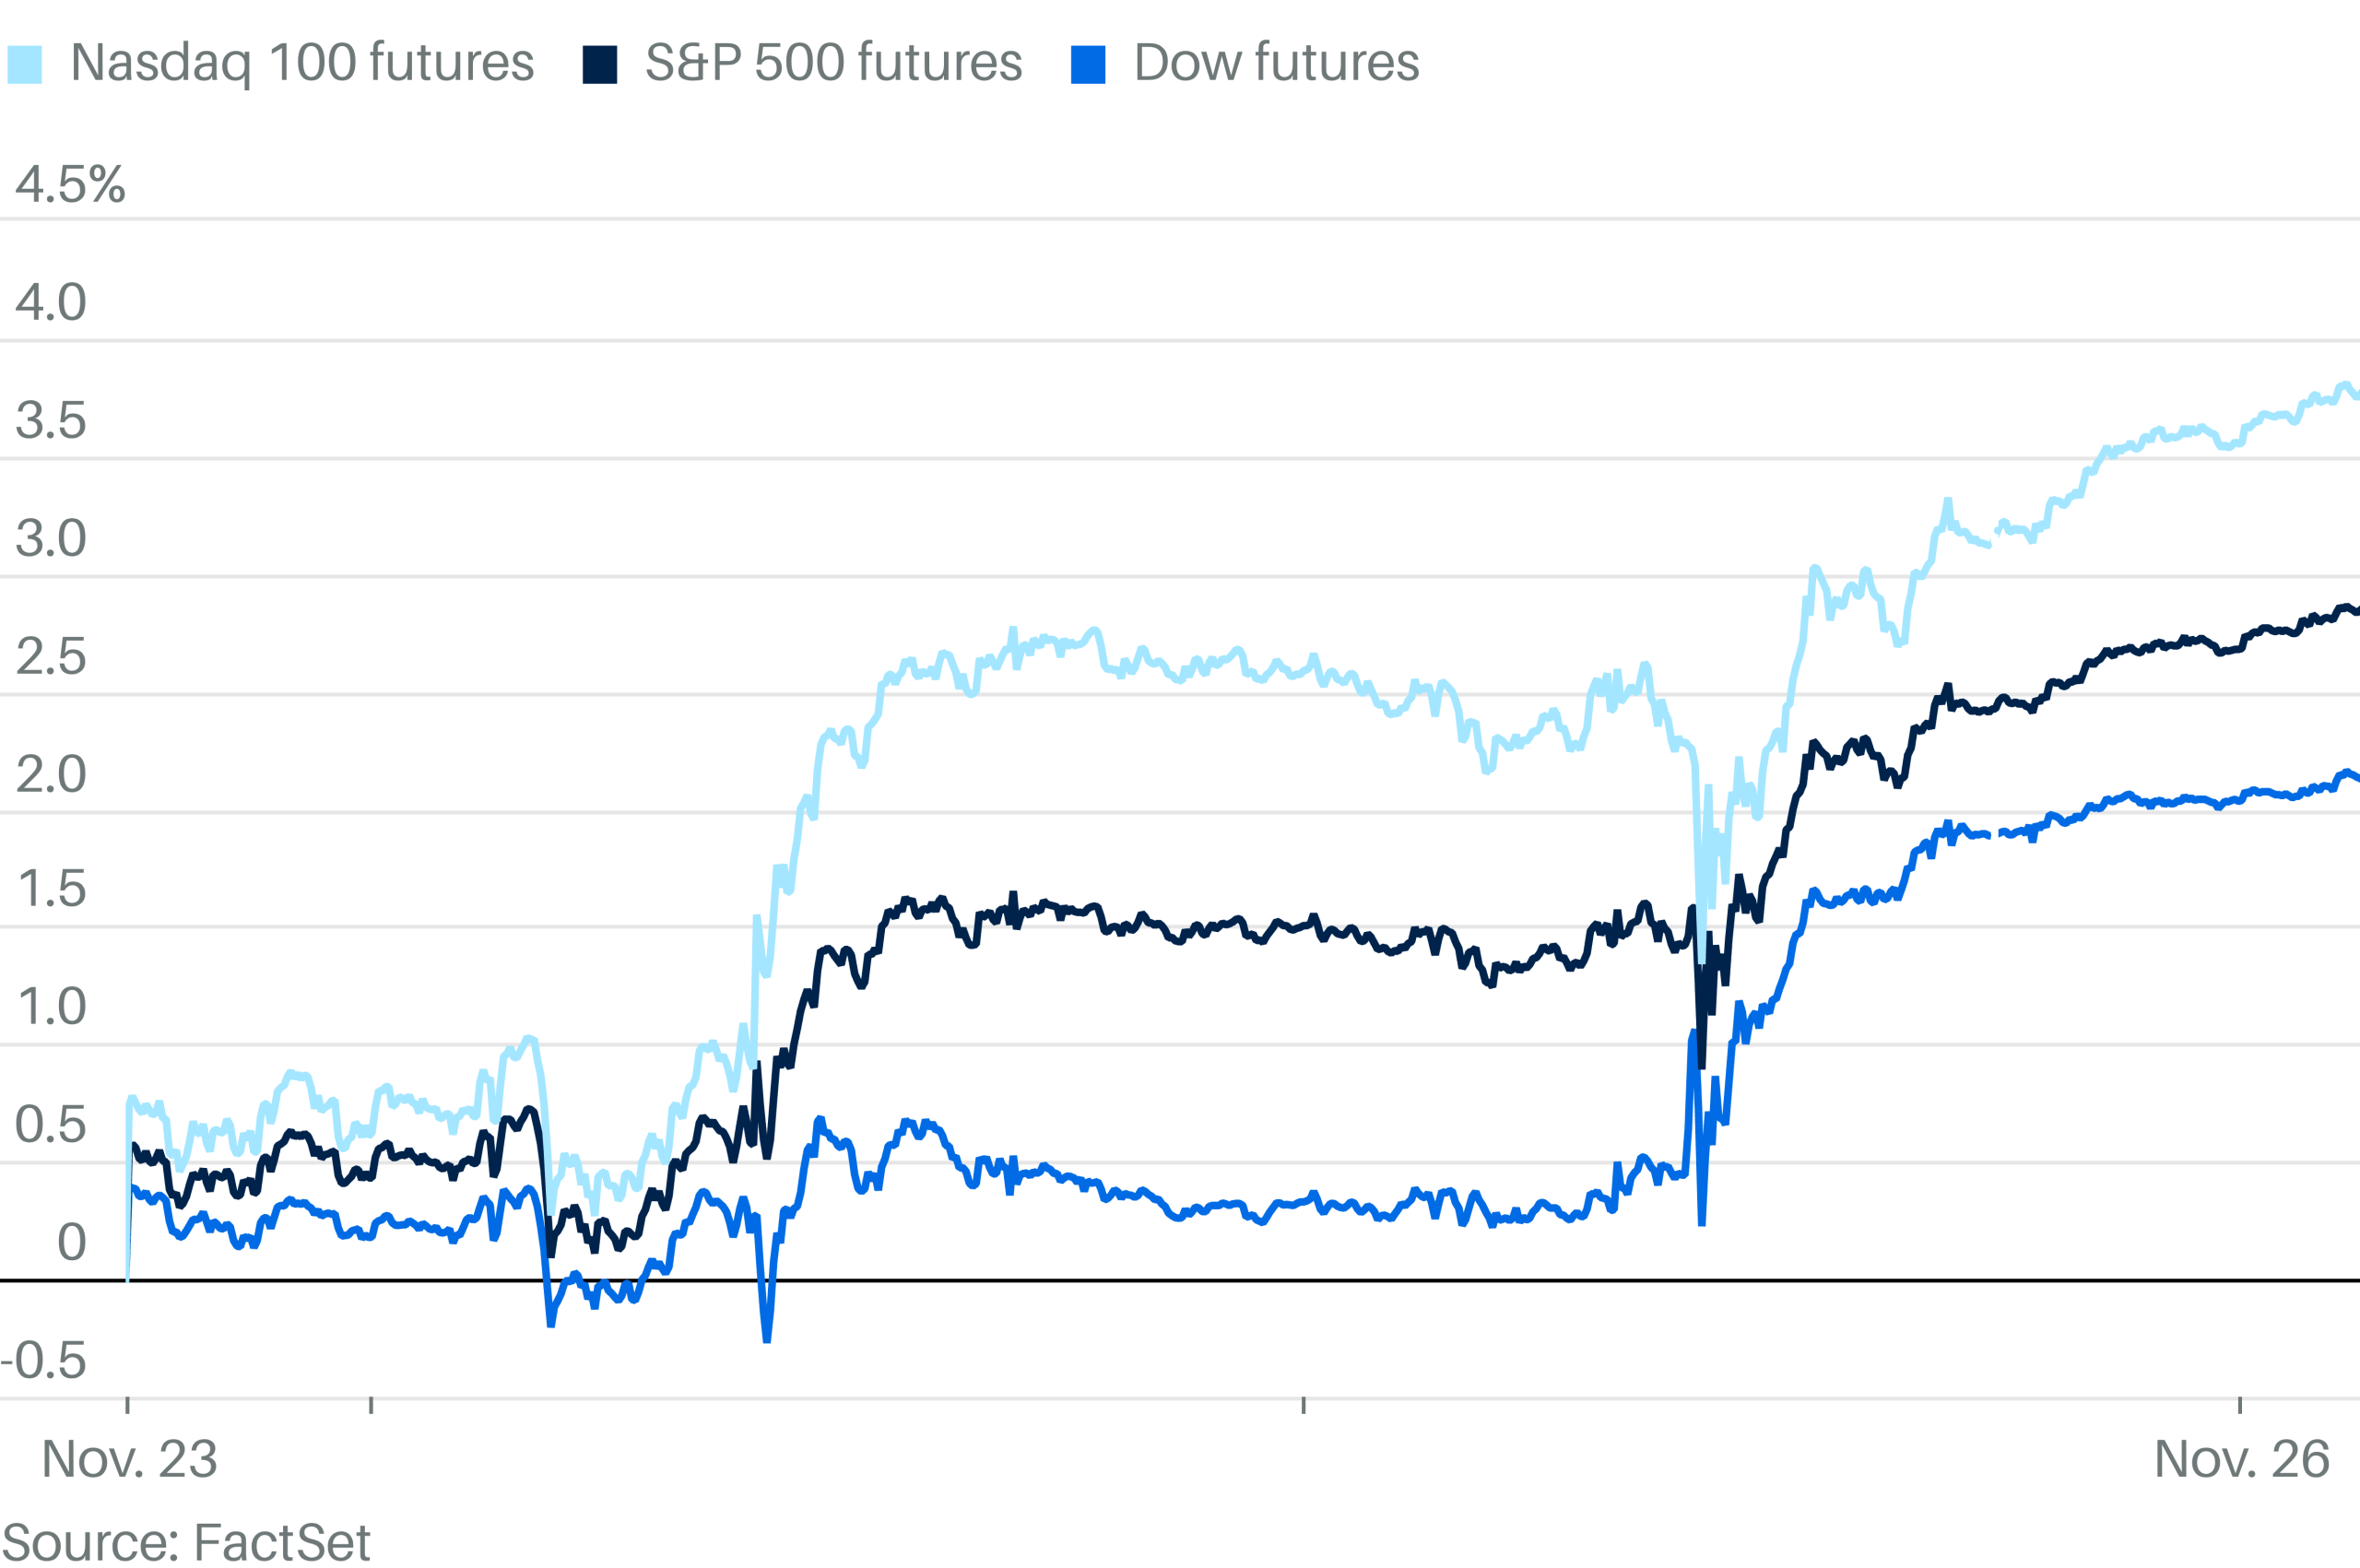
Task: Click the 4.0 y-axis label
Action: click(51, 302)
